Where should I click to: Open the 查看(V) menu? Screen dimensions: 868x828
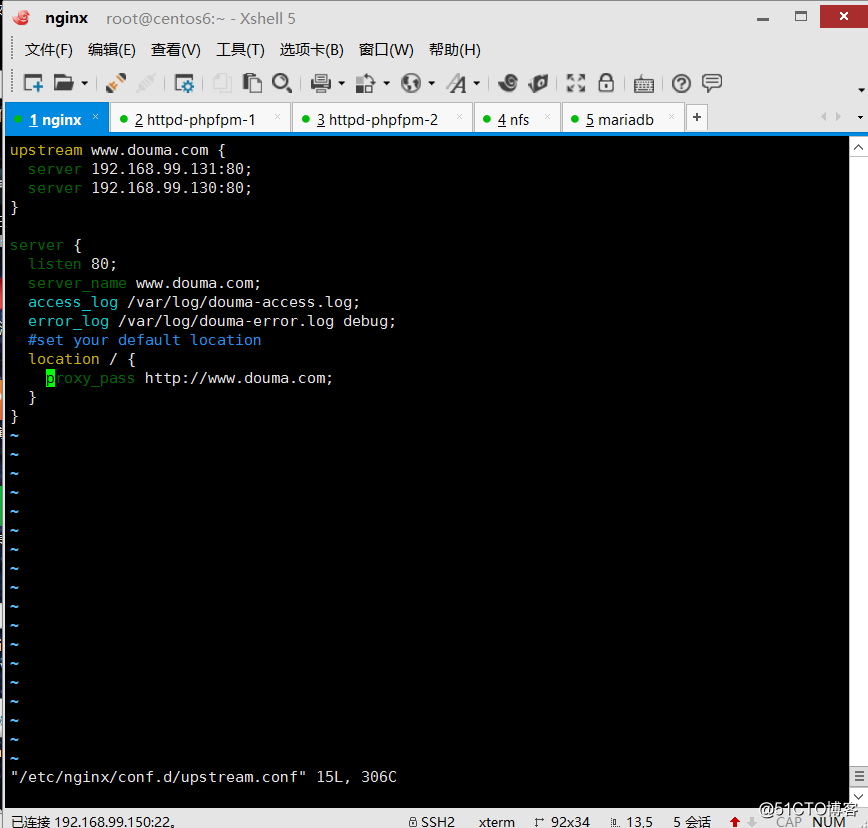click(175, 50)
